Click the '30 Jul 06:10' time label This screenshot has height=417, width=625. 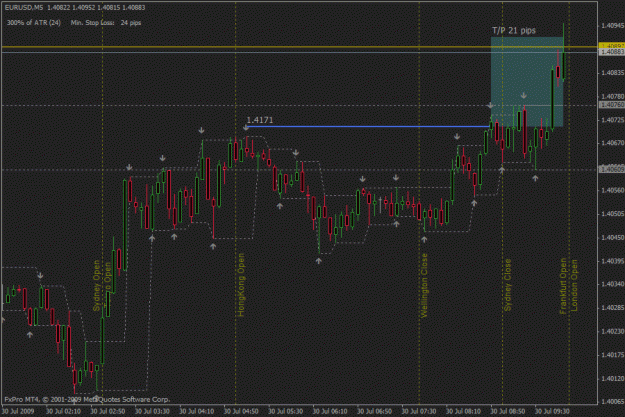point(330,411)
